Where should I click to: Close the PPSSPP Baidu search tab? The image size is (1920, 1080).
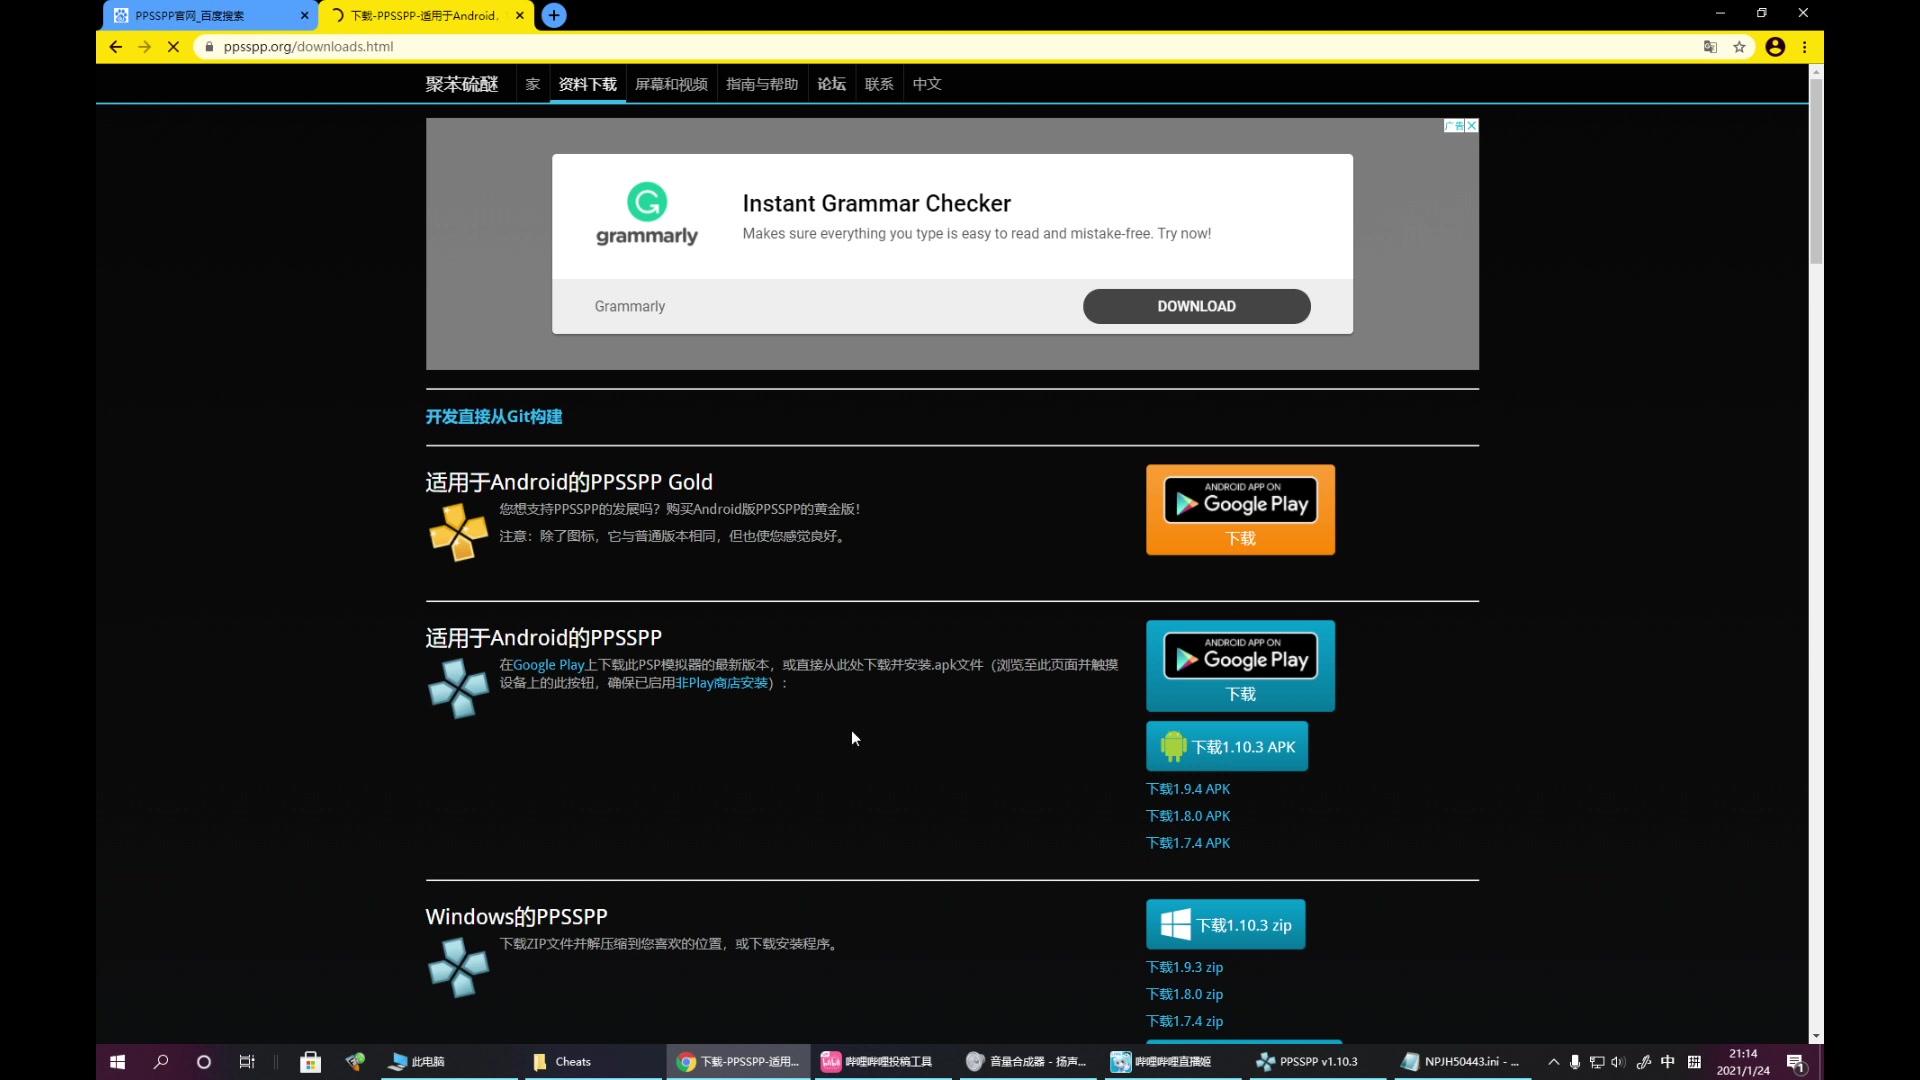[305, 15]
